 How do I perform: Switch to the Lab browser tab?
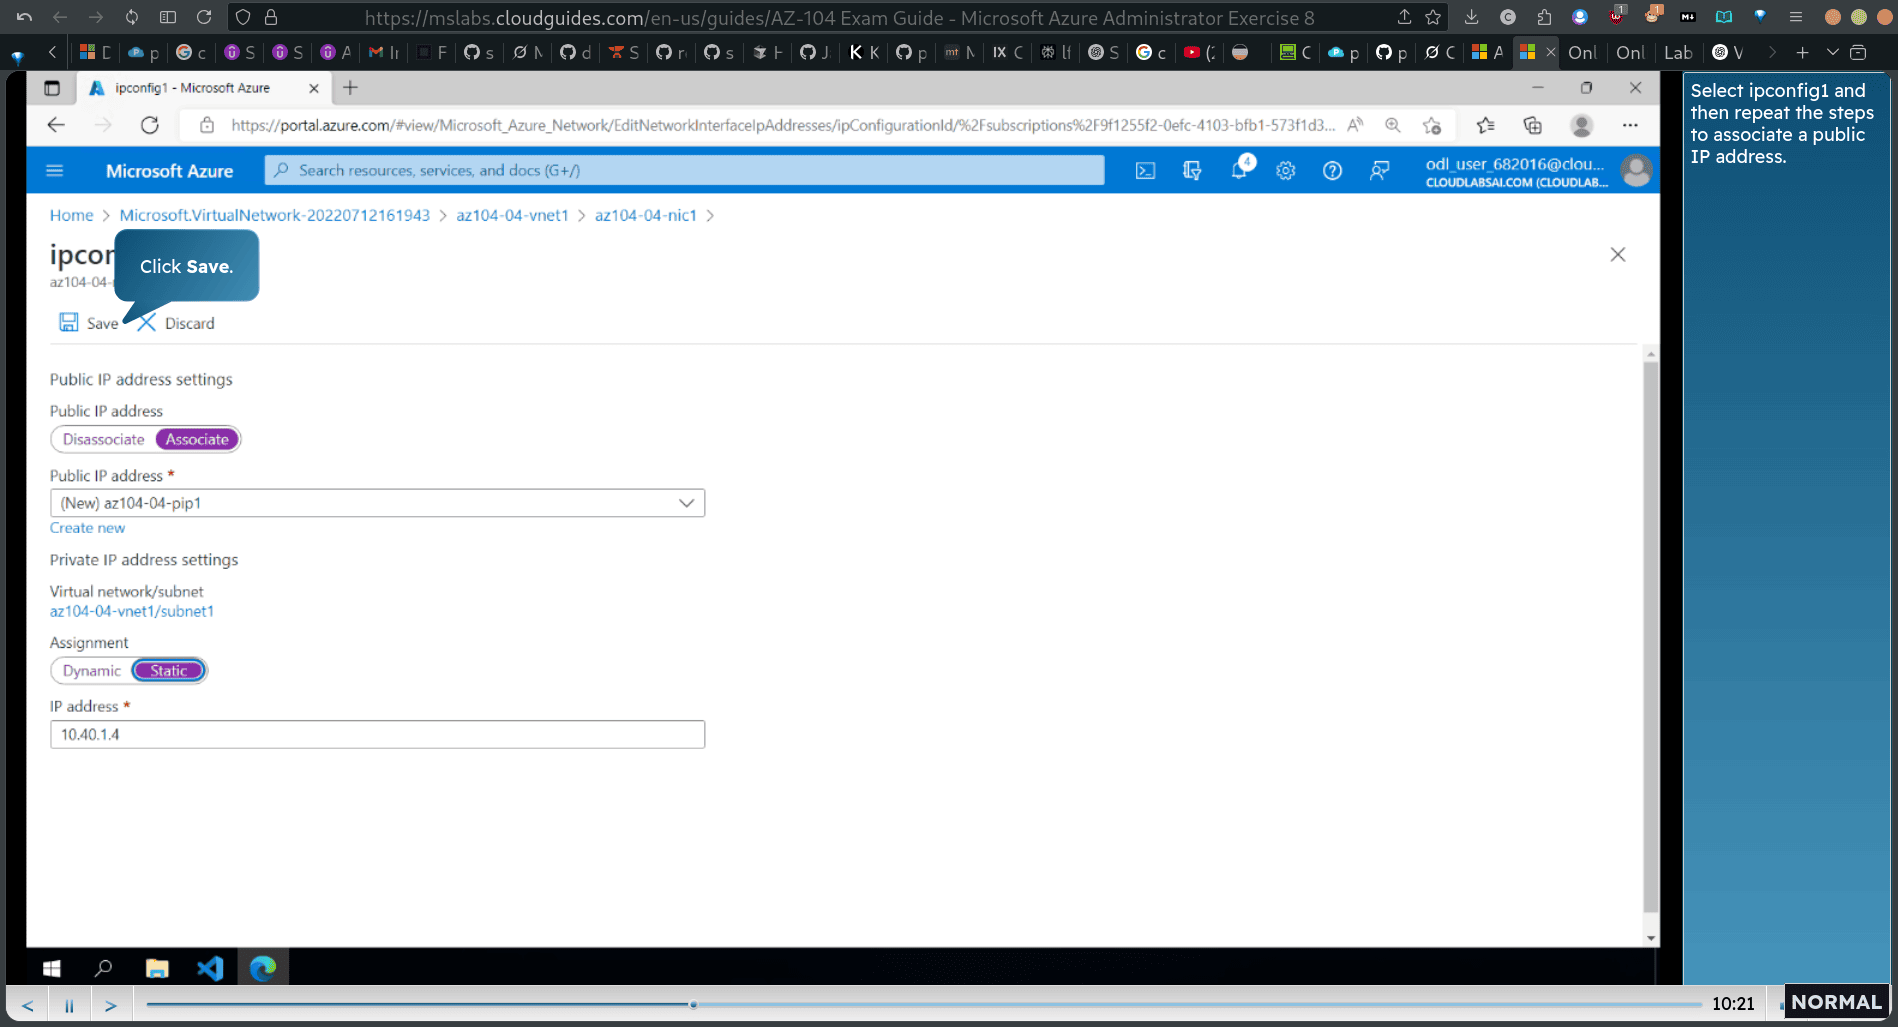pyautogui.click(x=1677, y=52)
